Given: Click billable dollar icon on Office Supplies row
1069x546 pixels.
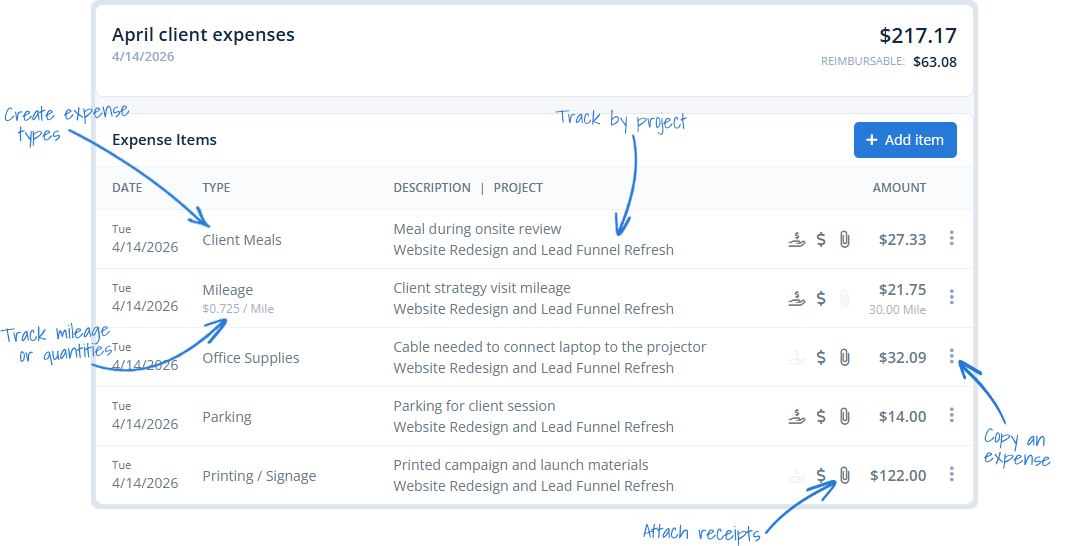Looking at the screenshot, I should point(821,357).
